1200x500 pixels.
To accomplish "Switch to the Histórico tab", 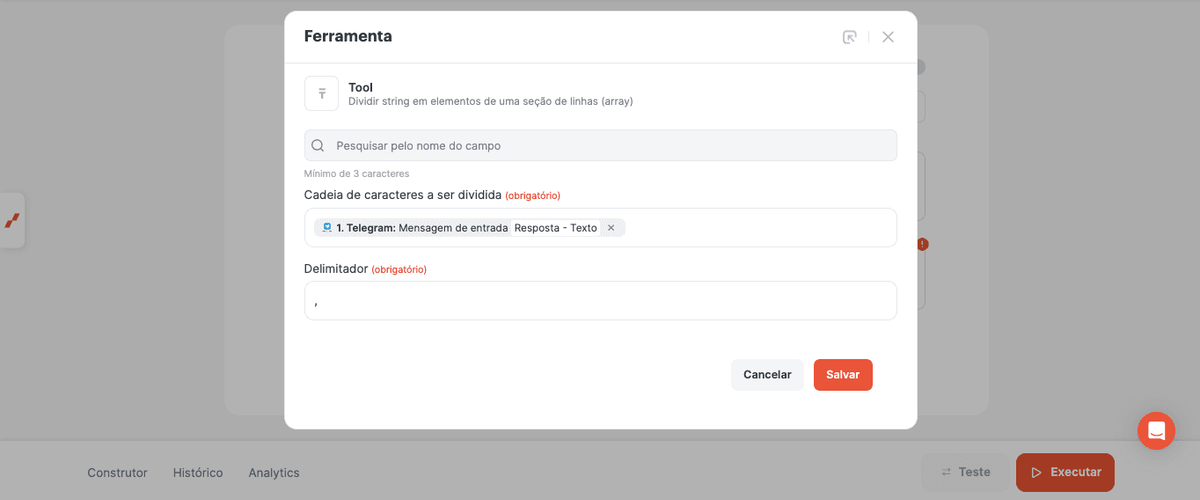I will (198, 473).
